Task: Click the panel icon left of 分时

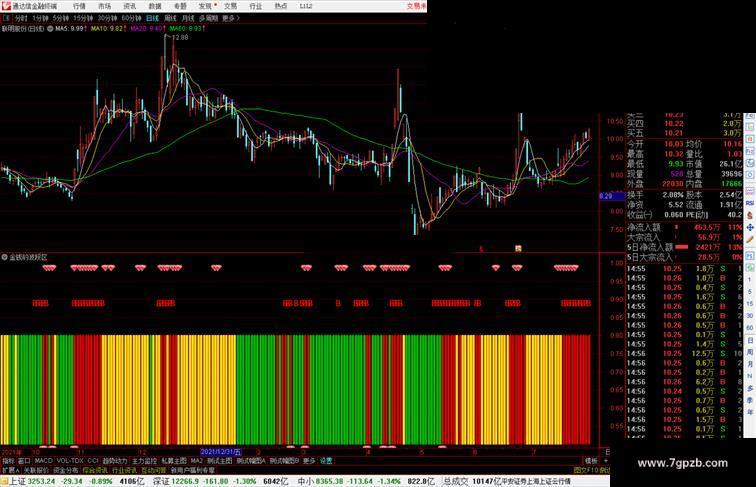Action: [7, 18]
